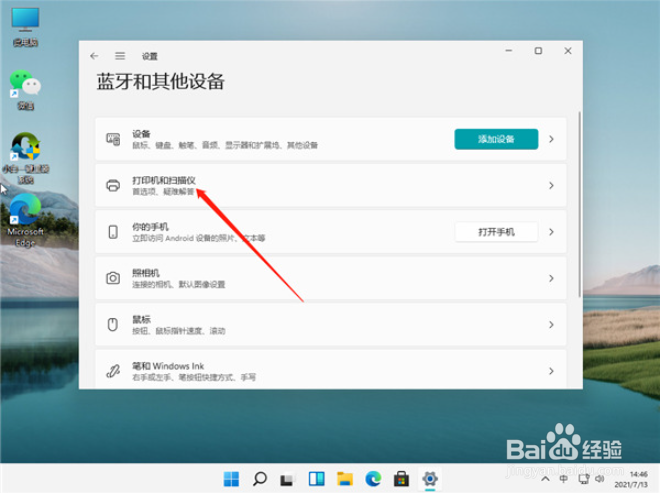The width and height of the screenshot is (660, 493).
Task: Click the mouse icon
Action: [113, 325]
